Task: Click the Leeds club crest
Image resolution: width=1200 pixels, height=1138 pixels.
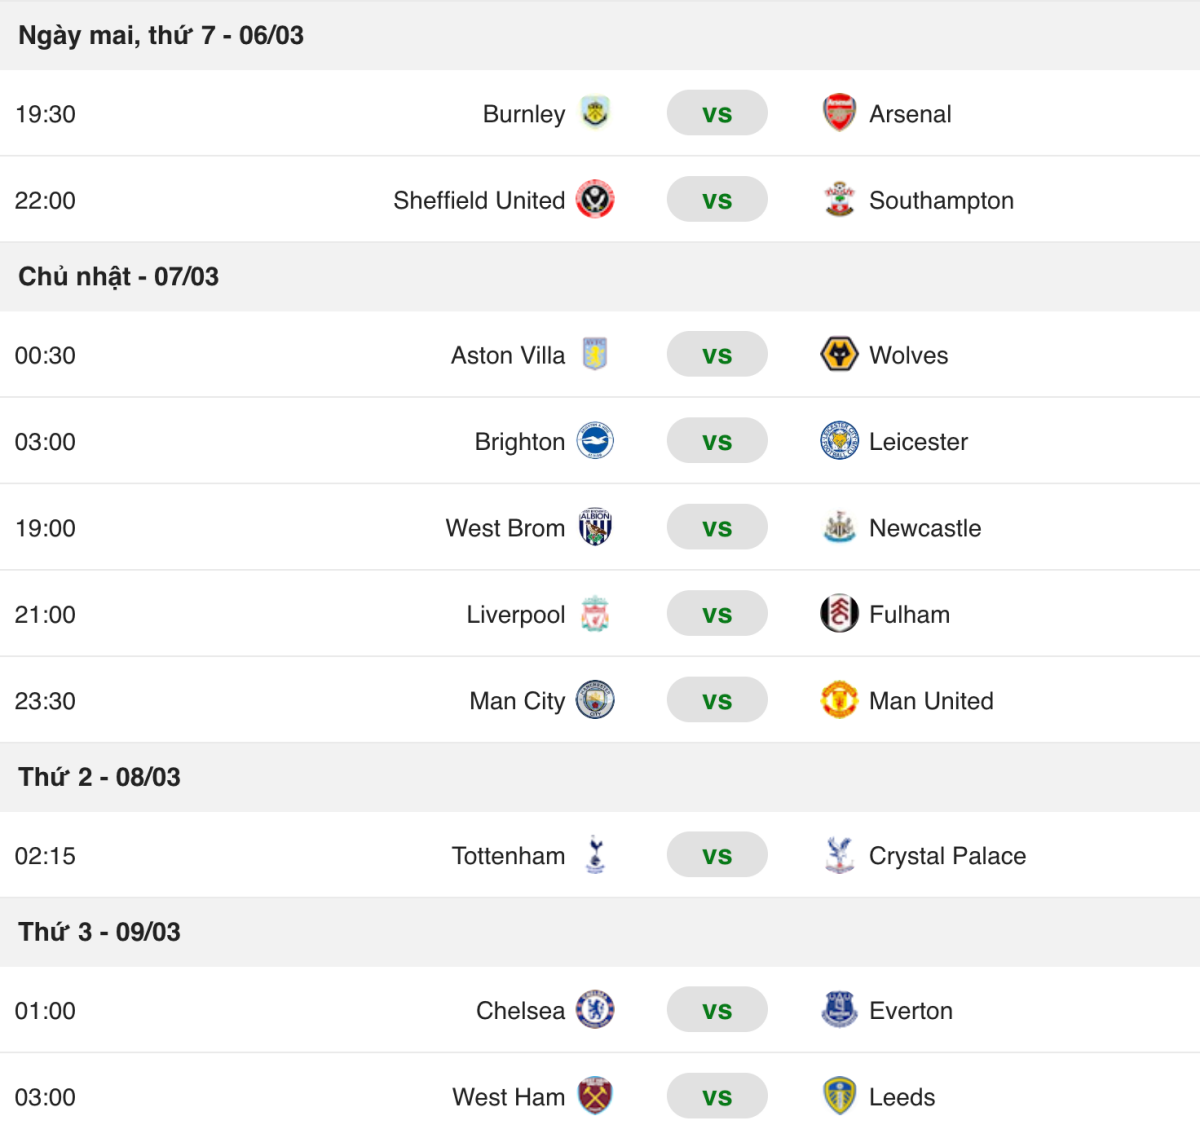Action: tap(840, 1096)
